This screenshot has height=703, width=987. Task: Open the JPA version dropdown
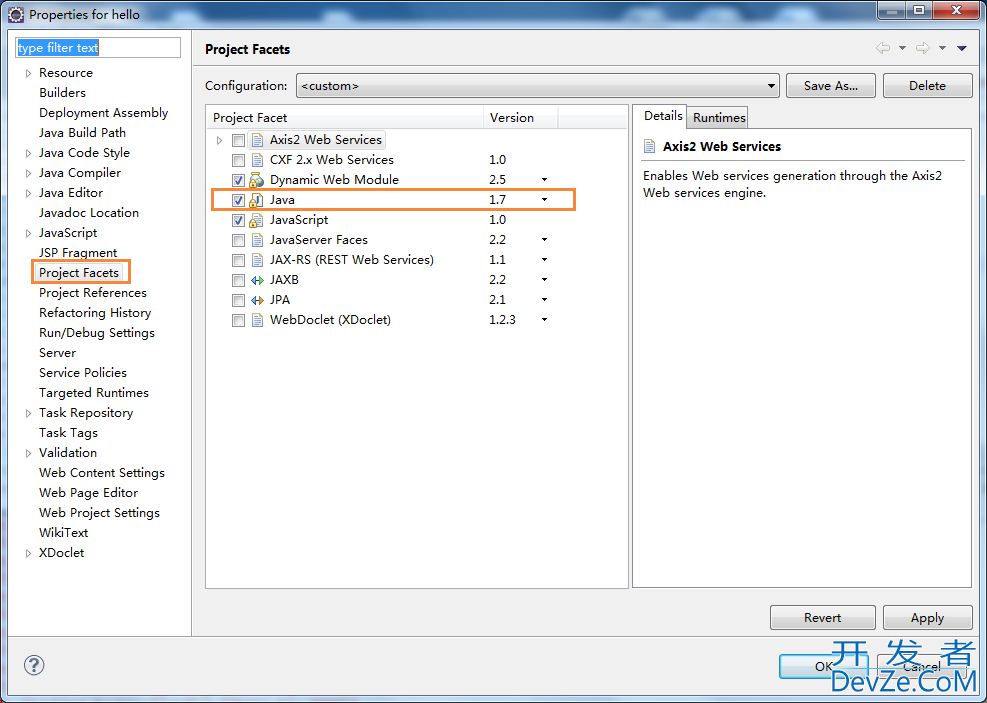click(x=544, y=300)
